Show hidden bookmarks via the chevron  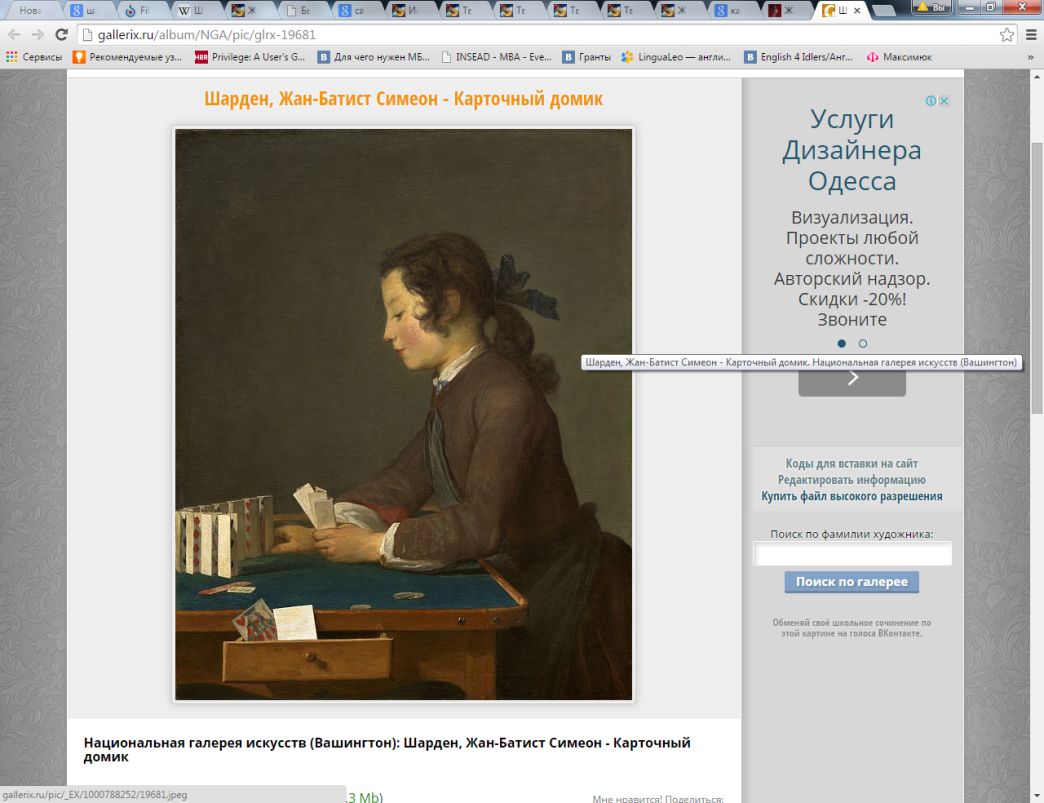[1031, 57]
